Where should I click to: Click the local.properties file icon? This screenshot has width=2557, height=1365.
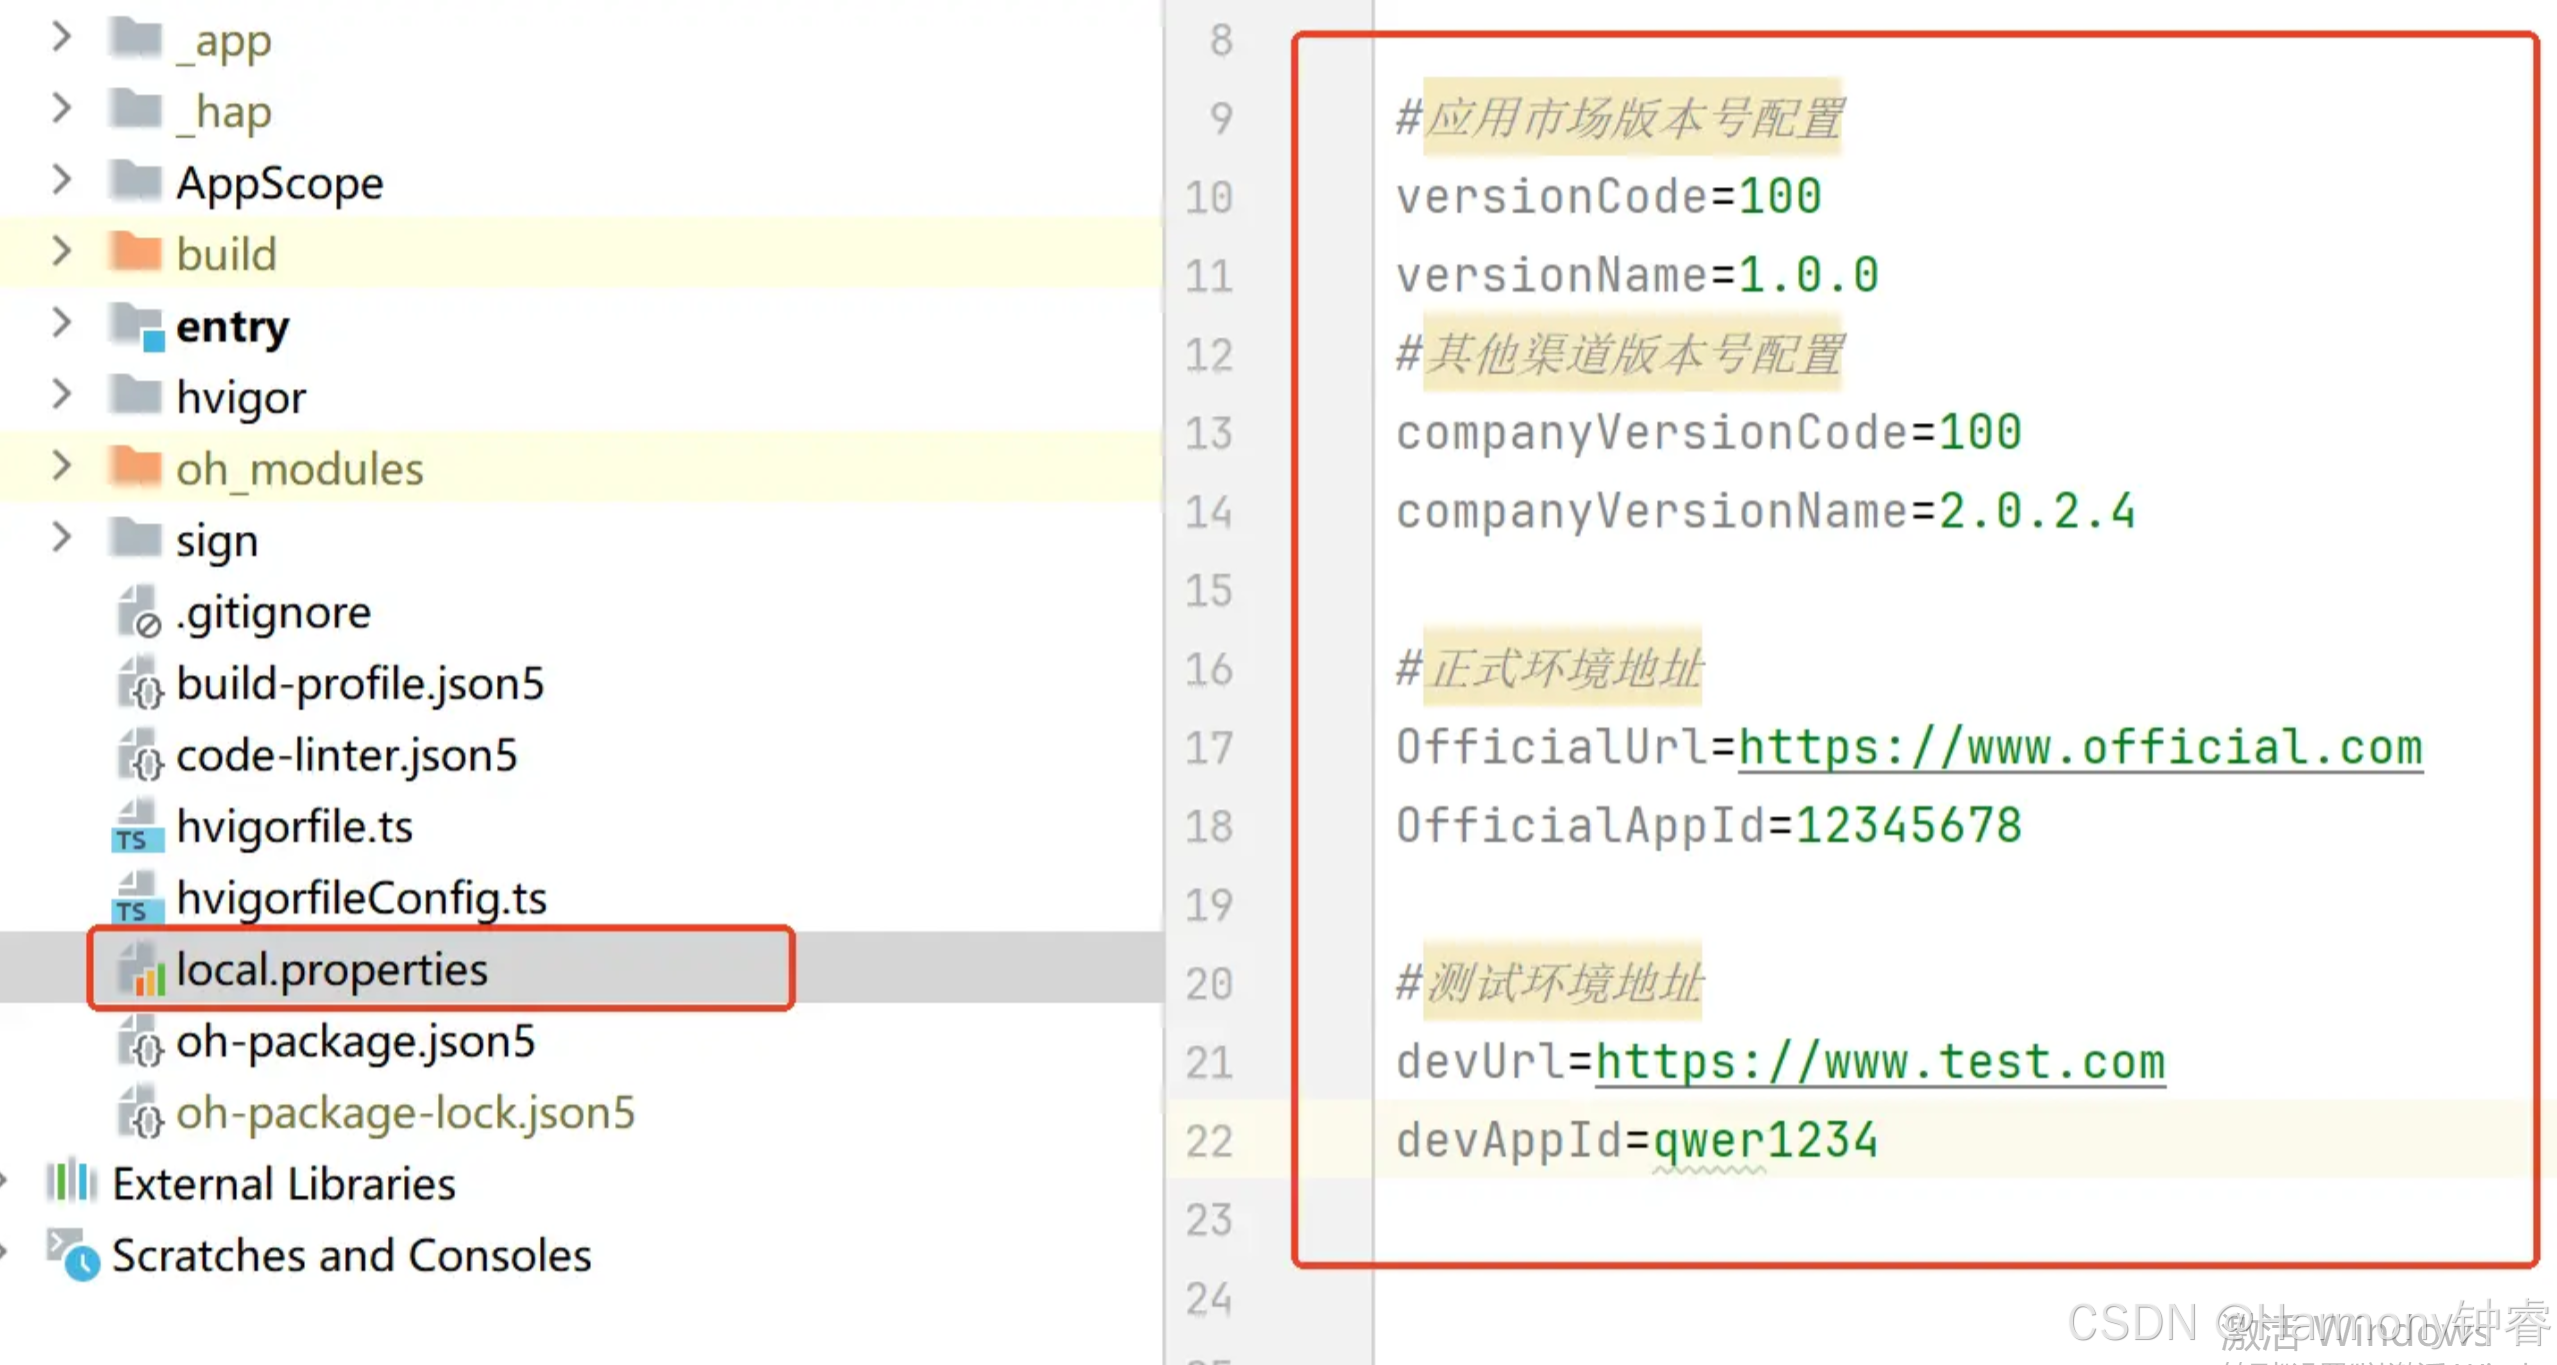click(141, 970)
